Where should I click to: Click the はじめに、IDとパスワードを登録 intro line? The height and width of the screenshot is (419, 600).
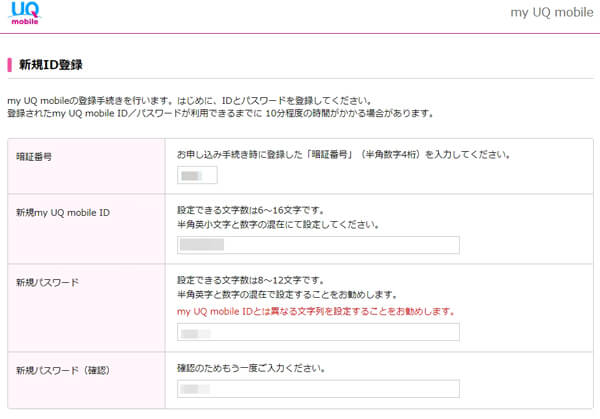click(190, 101)
